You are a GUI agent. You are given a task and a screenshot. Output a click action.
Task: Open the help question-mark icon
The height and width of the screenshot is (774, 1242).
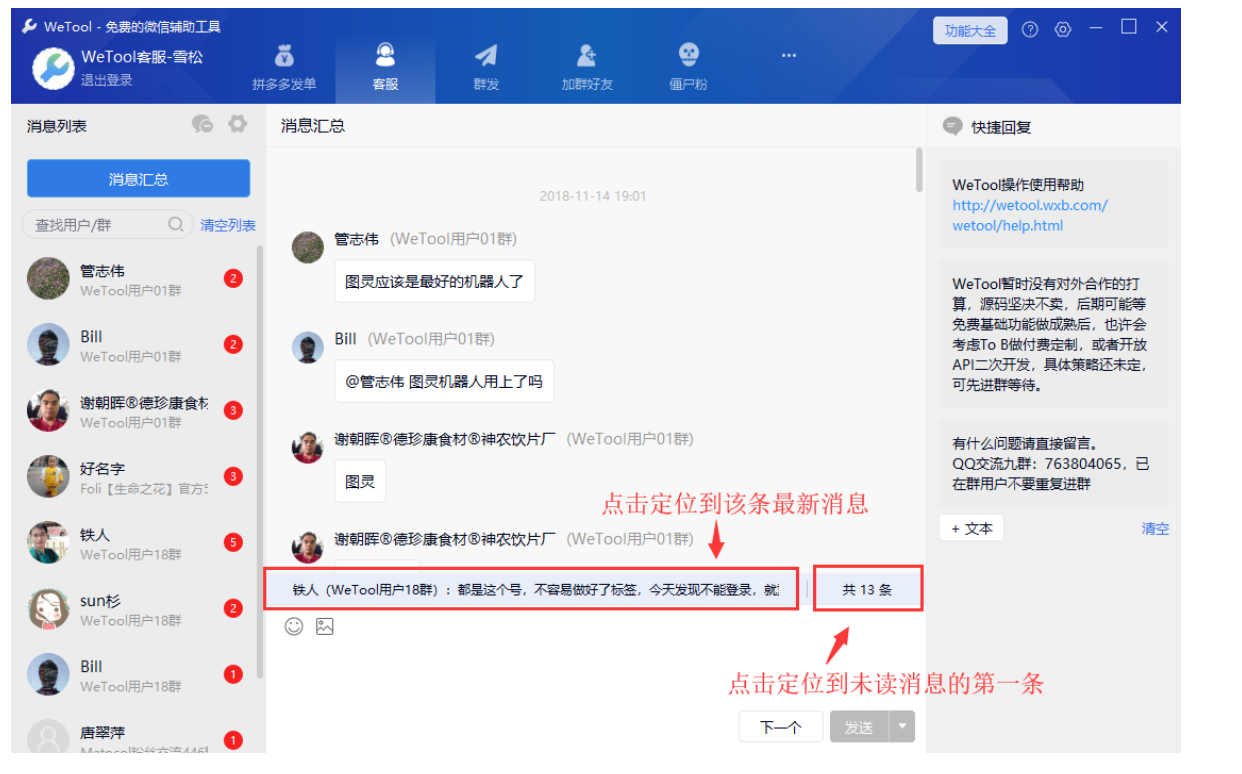[1030, 29]
